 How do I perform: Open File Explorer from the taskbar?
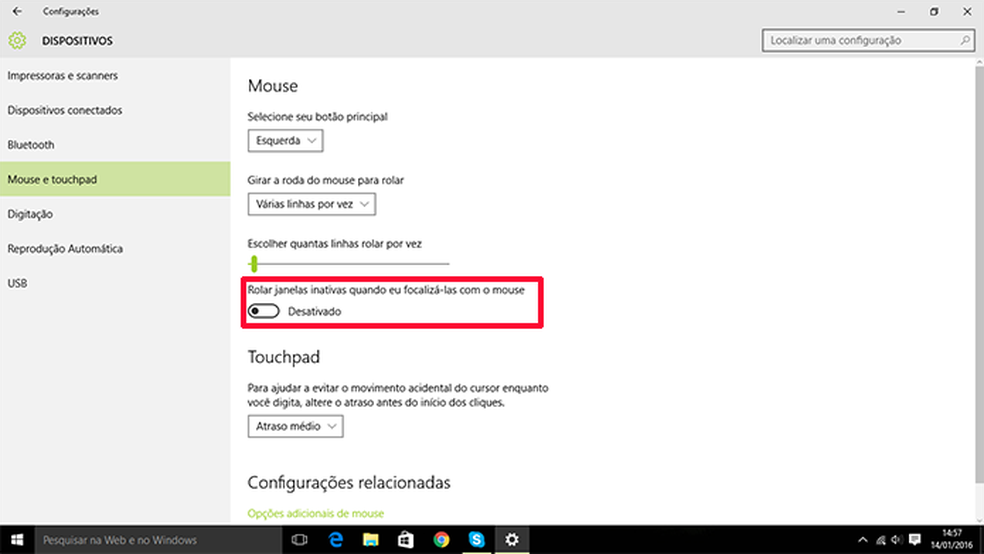click(371, 540)
